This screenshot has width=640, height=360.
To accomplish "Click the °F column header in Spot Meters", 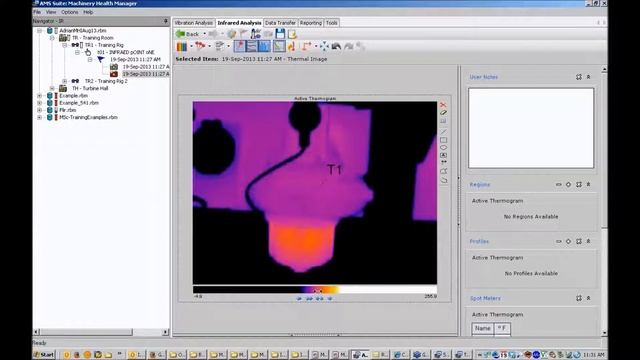I will click(502, 328).
